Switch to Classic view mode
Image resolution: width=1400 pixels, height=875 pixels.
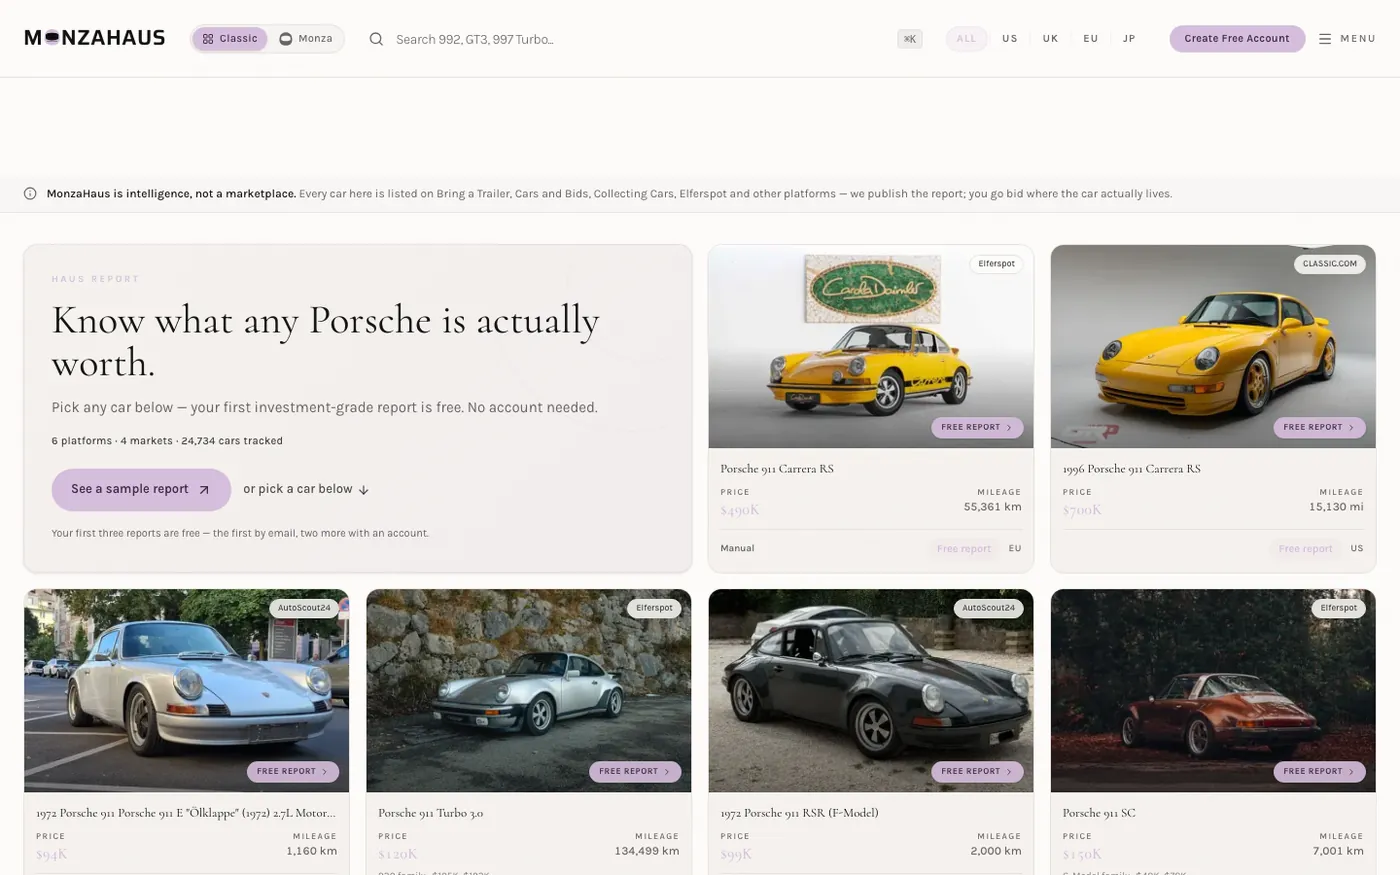[230, 39]
